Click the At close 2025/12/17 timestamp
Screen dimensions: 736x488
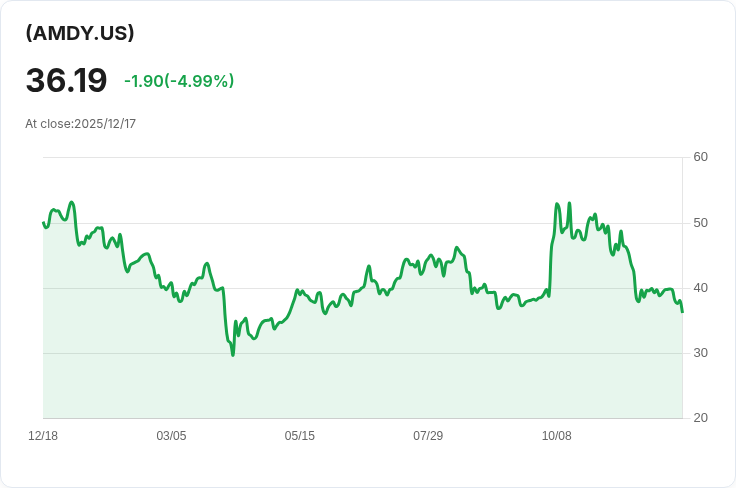(x=80, y=124)
